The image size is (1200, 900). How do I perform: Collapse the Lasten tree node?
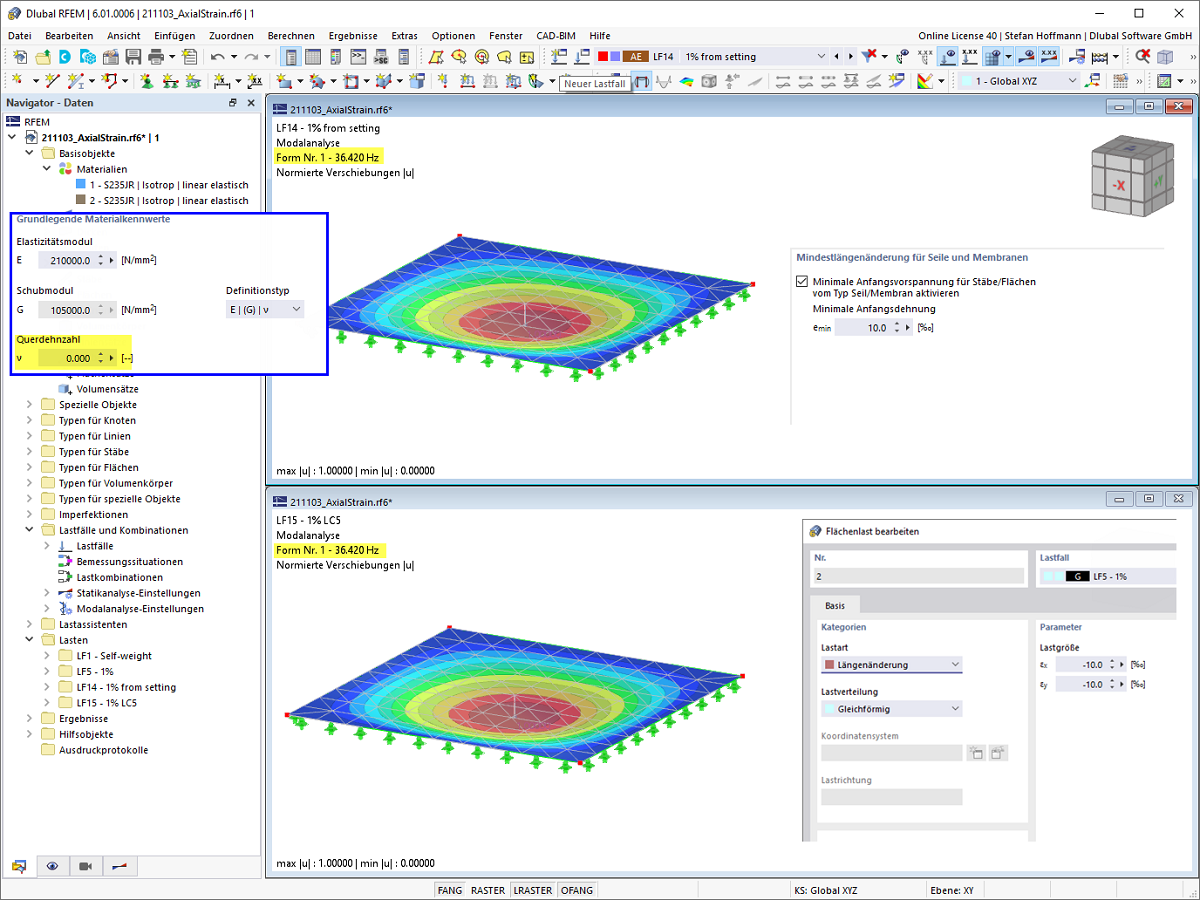tap(30, 640)
